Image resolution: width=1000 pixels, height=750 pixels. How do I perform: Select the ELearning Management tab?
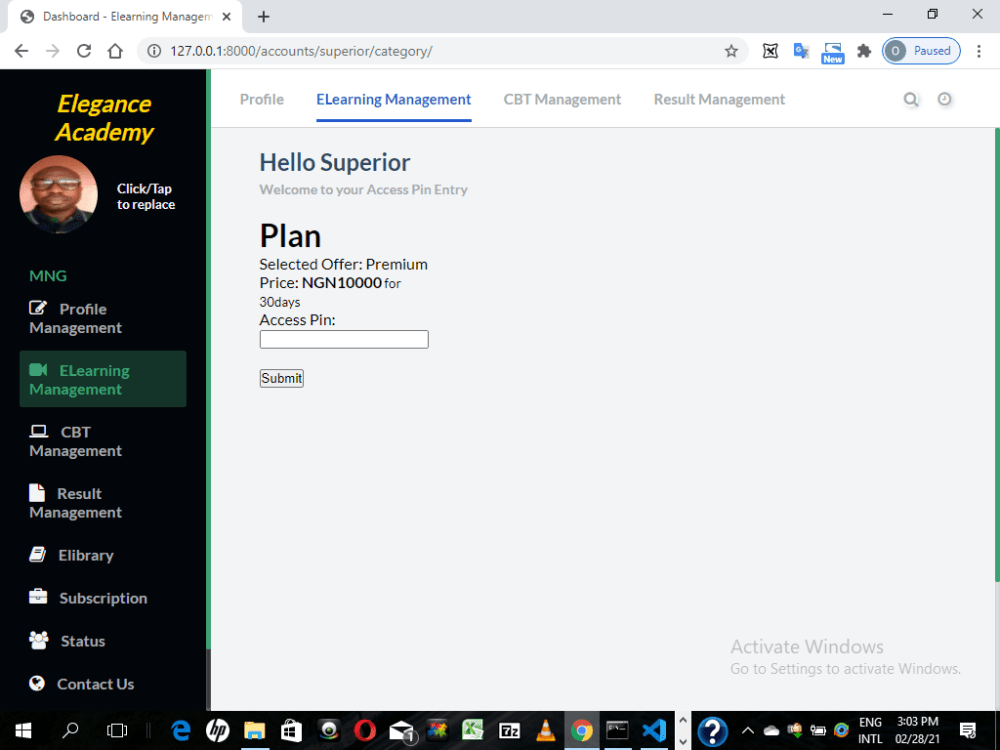[393, 99]
